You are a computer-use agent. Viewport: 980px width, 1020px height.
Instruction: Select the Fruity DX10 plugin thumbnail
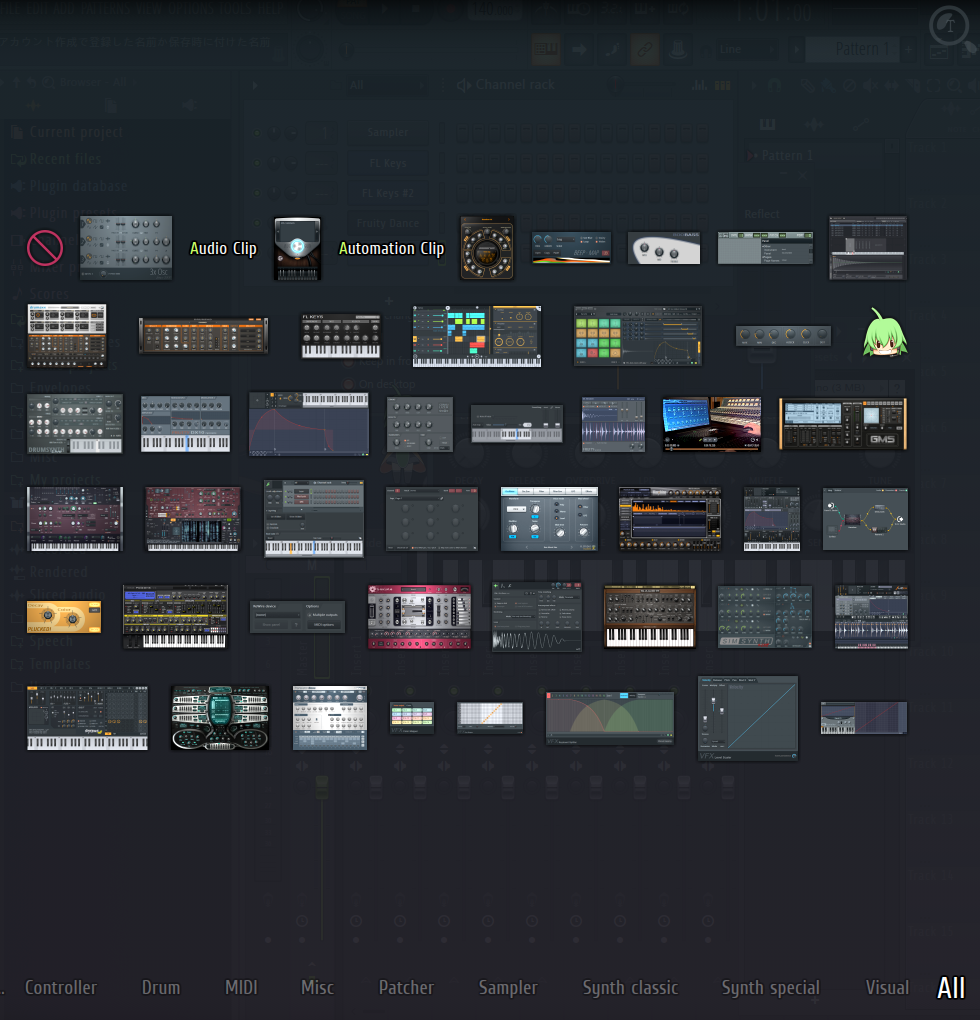tap(185, 423)
